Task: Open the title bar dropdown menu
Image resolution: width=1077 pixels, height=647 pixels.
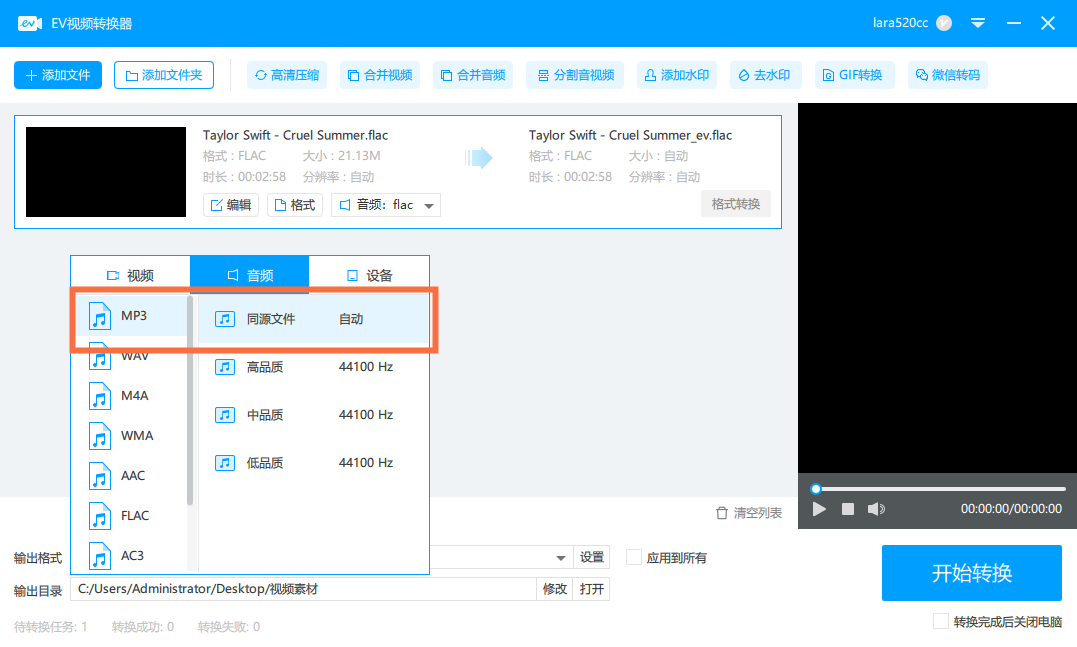Action: pyautogui.click(x=978, y=23)
